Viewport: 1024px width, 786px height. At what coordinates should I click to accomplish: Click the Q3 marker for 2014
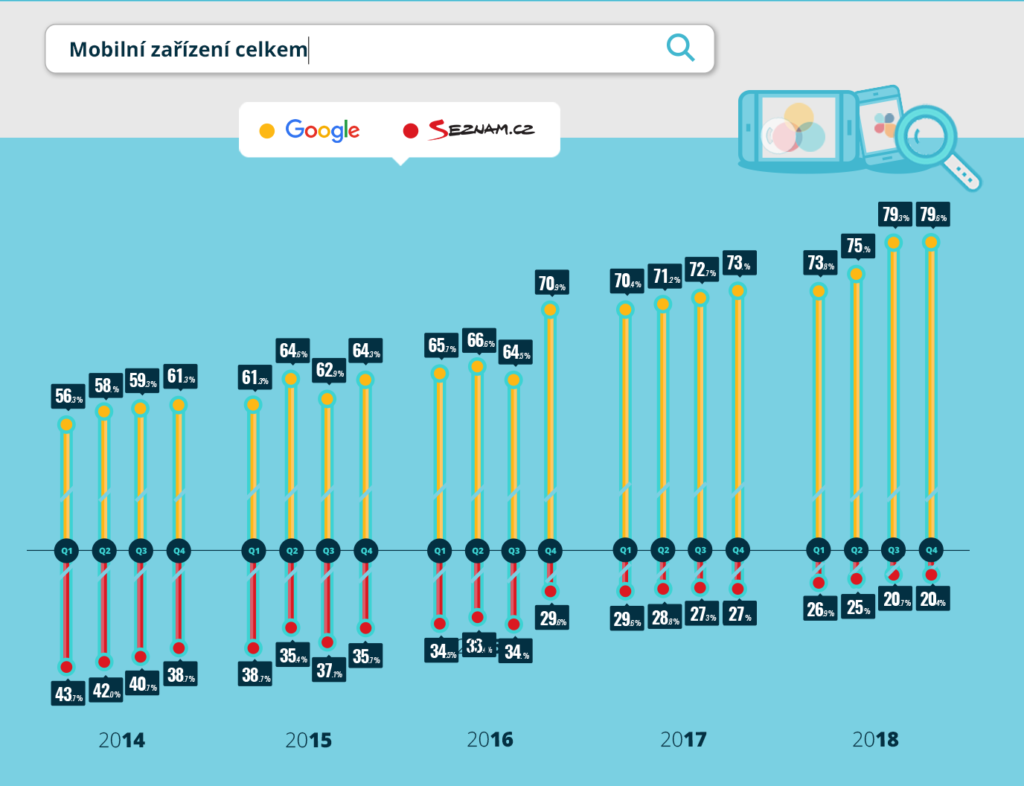(x=141, y=551)
